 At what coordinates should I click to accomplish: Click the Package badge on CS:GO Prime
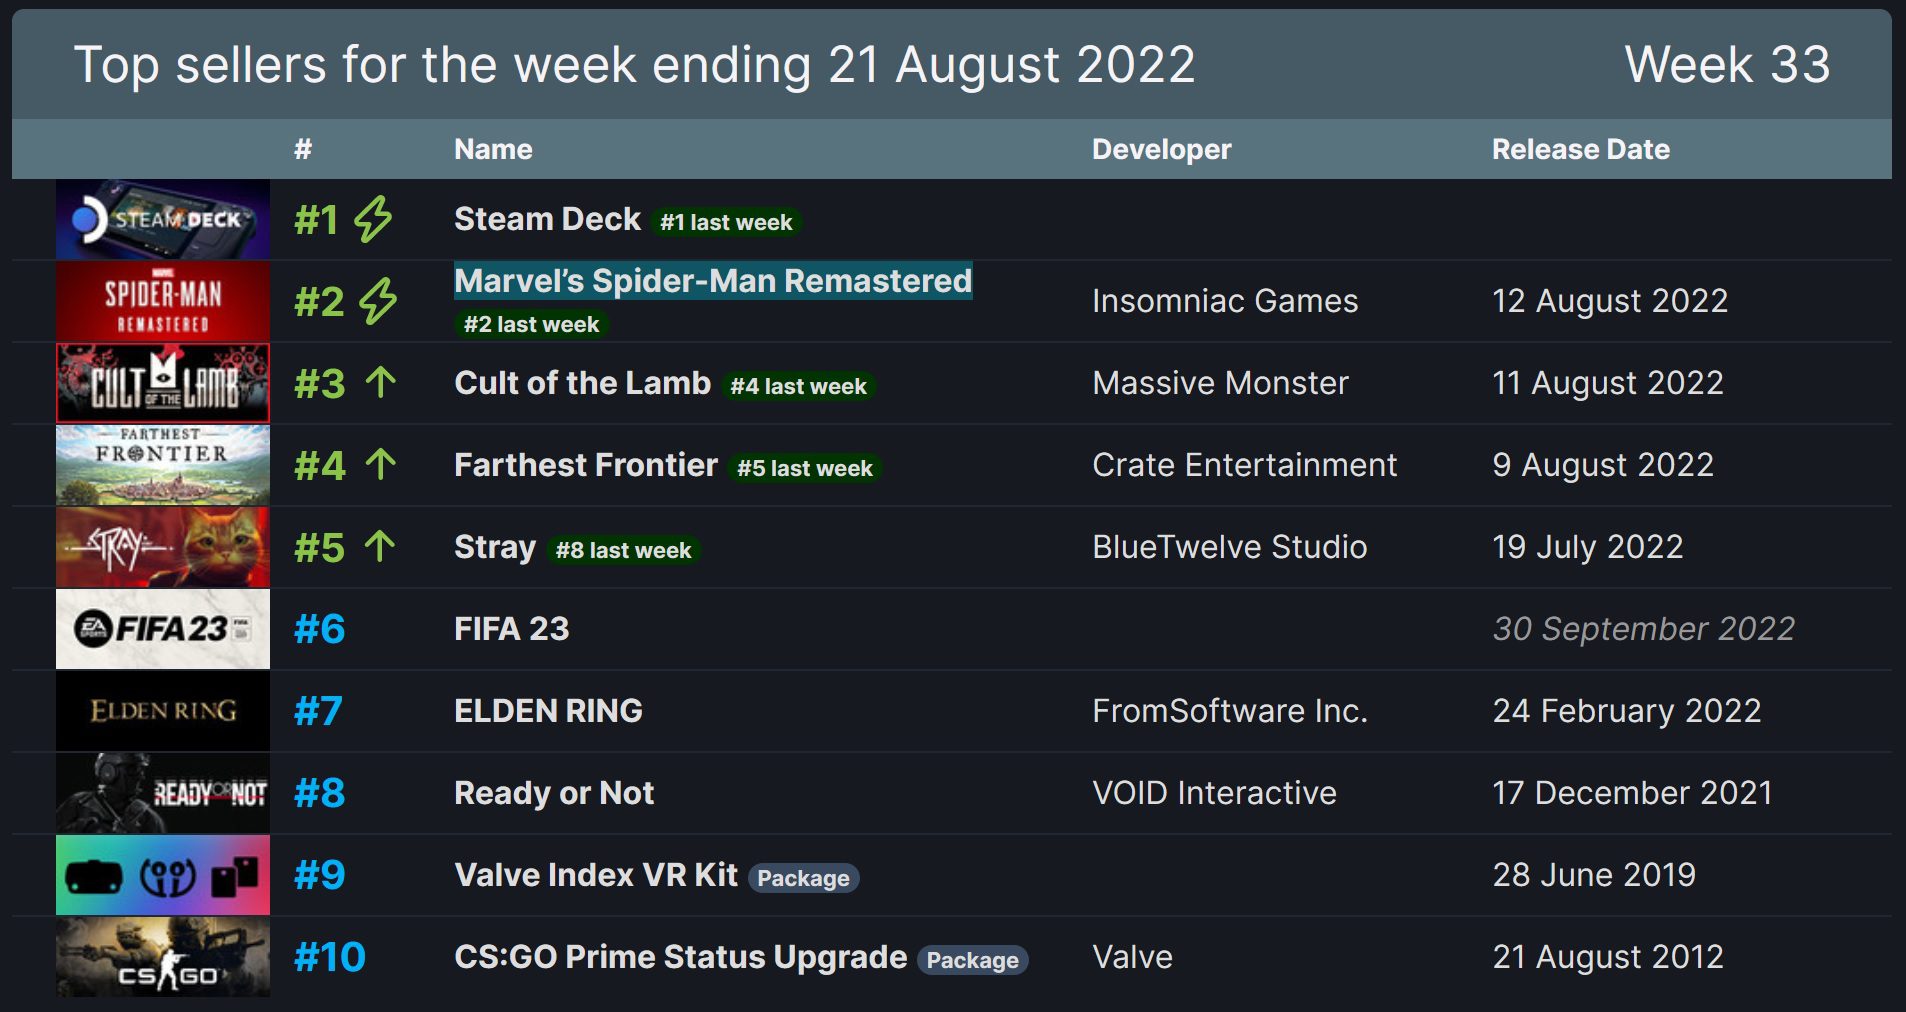coord(972,960)
